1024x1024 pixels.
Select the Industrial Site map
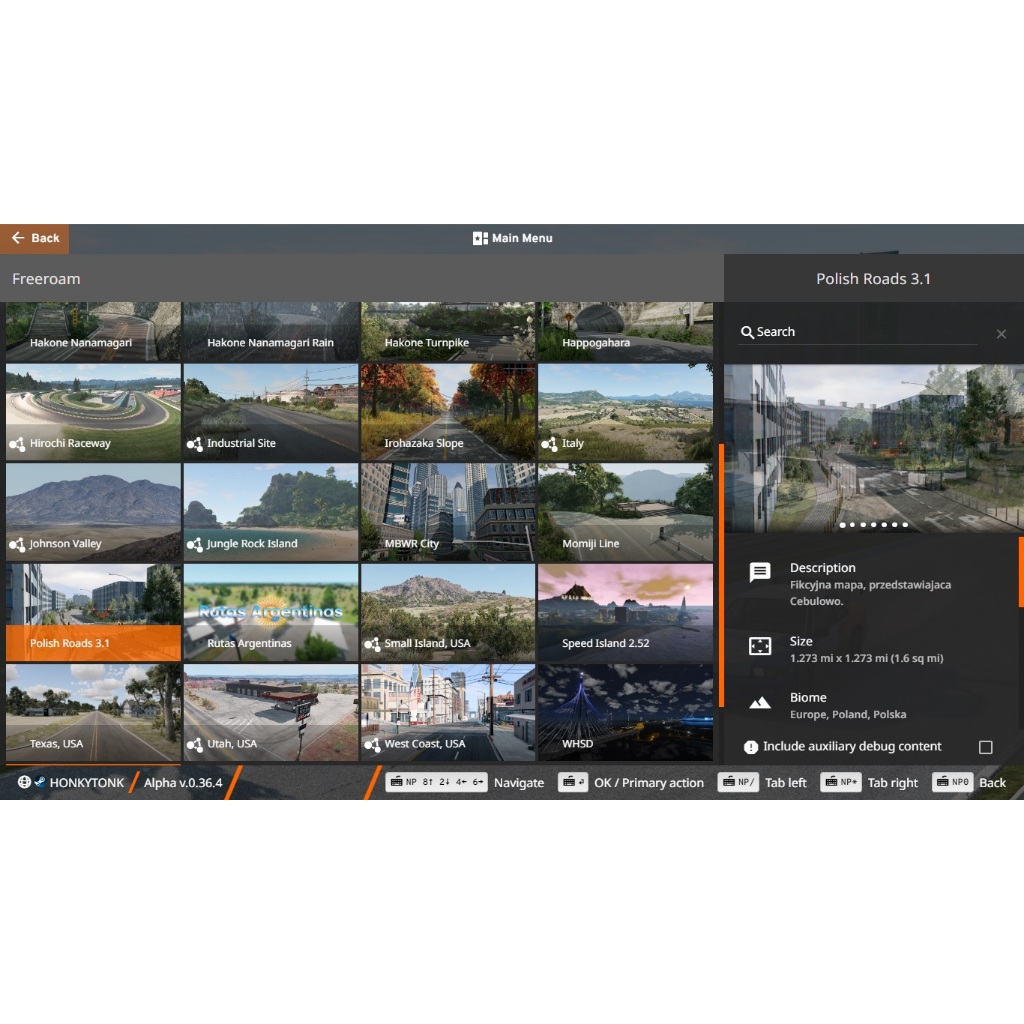coord(271,413)
